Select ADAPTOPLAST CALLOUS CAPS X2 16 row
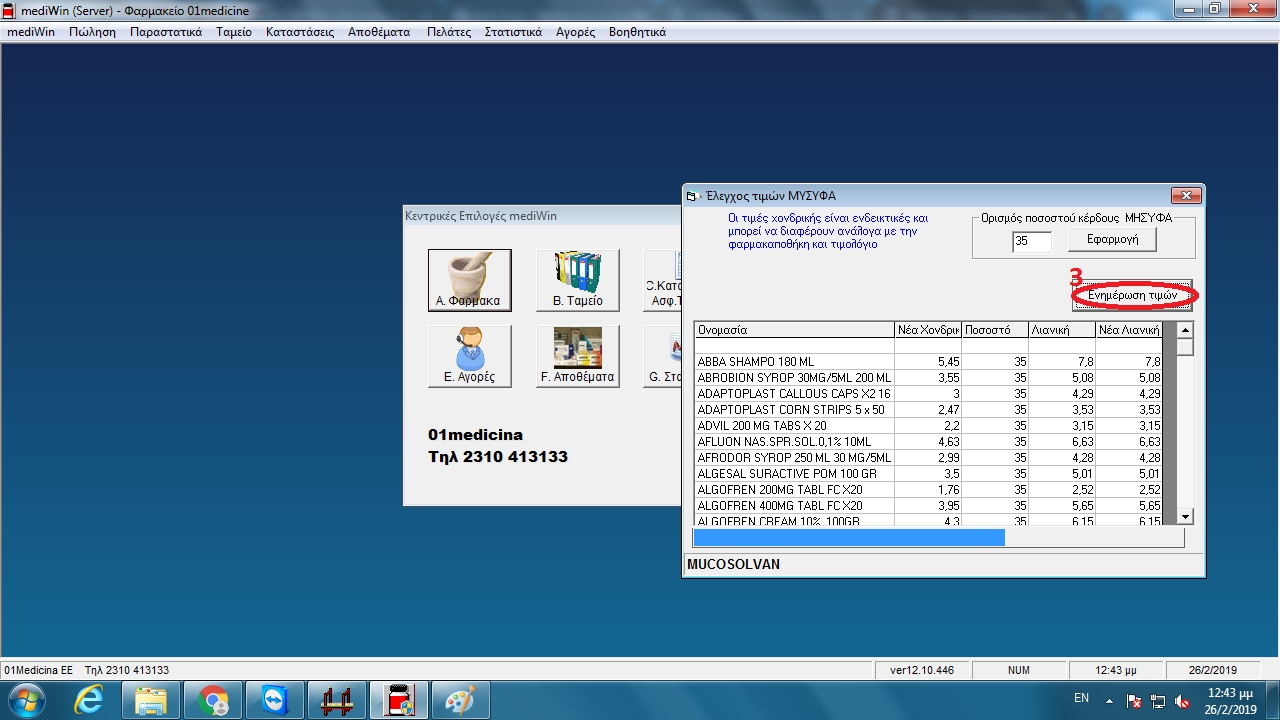1280x720 pixels. pos(928,394)
